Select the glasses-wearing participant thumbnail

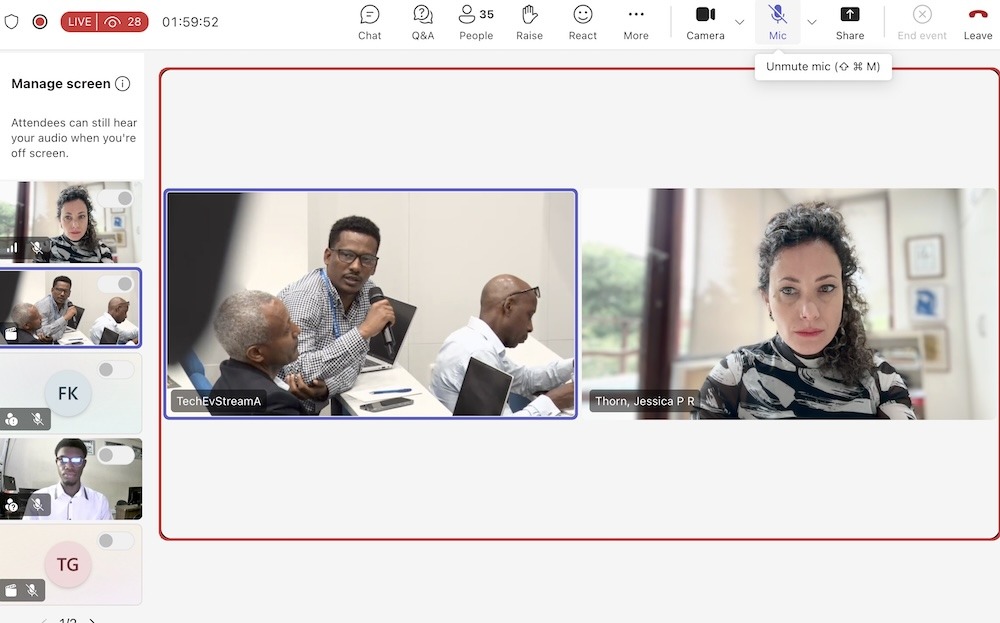pyautogui.click(x=71, y=479)
